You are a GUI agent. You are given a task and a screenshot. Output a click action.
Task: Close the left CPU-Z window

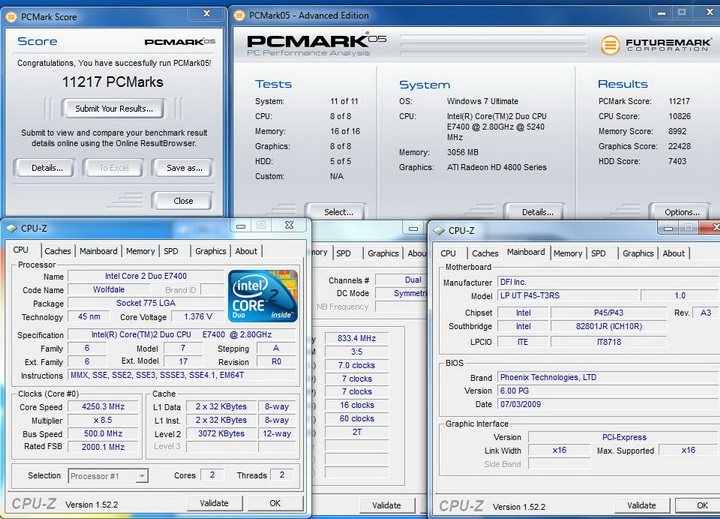(x=289, y=225)
